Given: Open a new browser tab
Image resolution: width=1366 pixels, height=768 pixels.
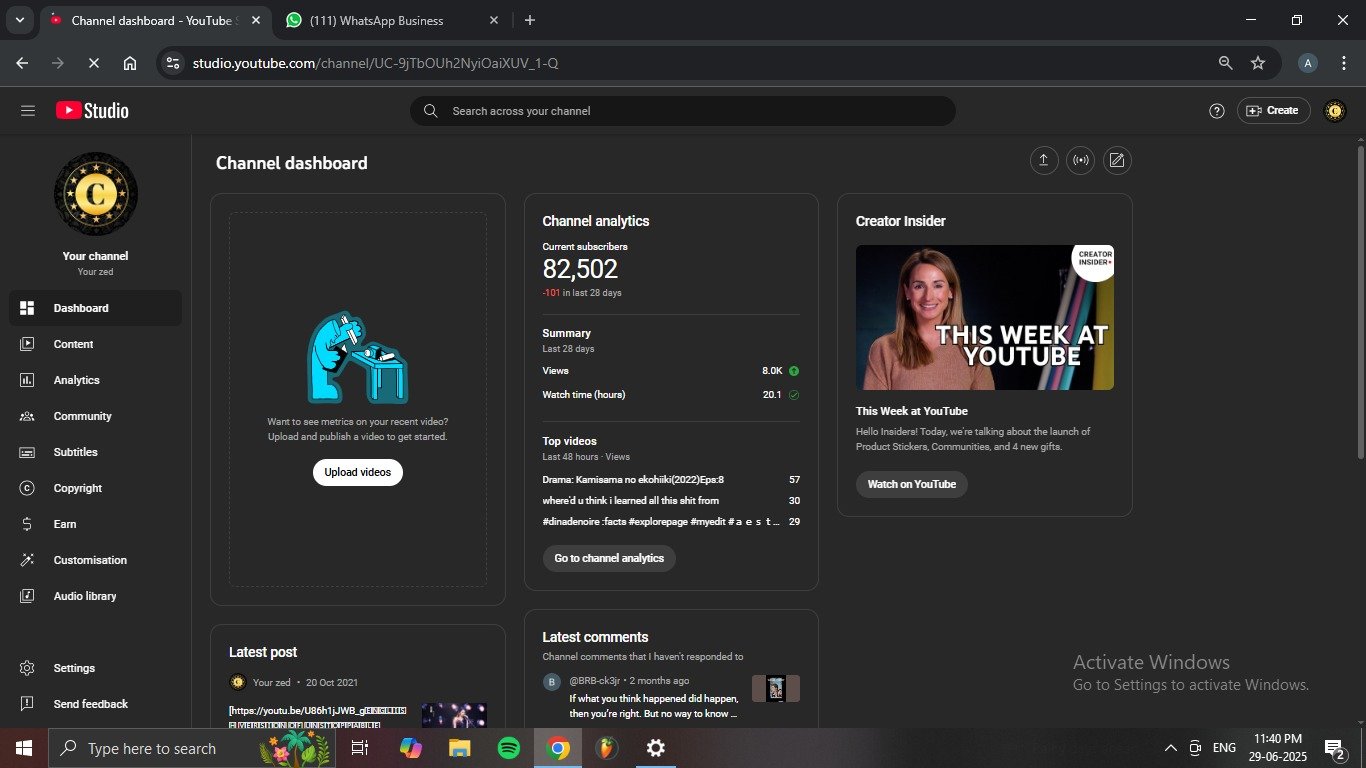Looking at the screenshot, I should click(530, 20).
